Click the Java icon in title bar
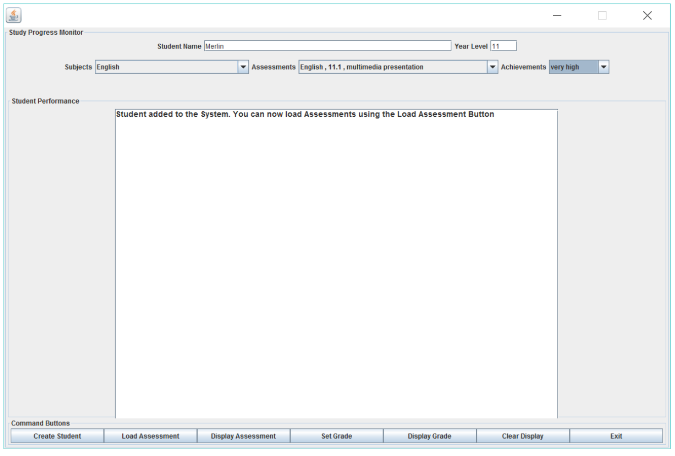 click(14, 14)
